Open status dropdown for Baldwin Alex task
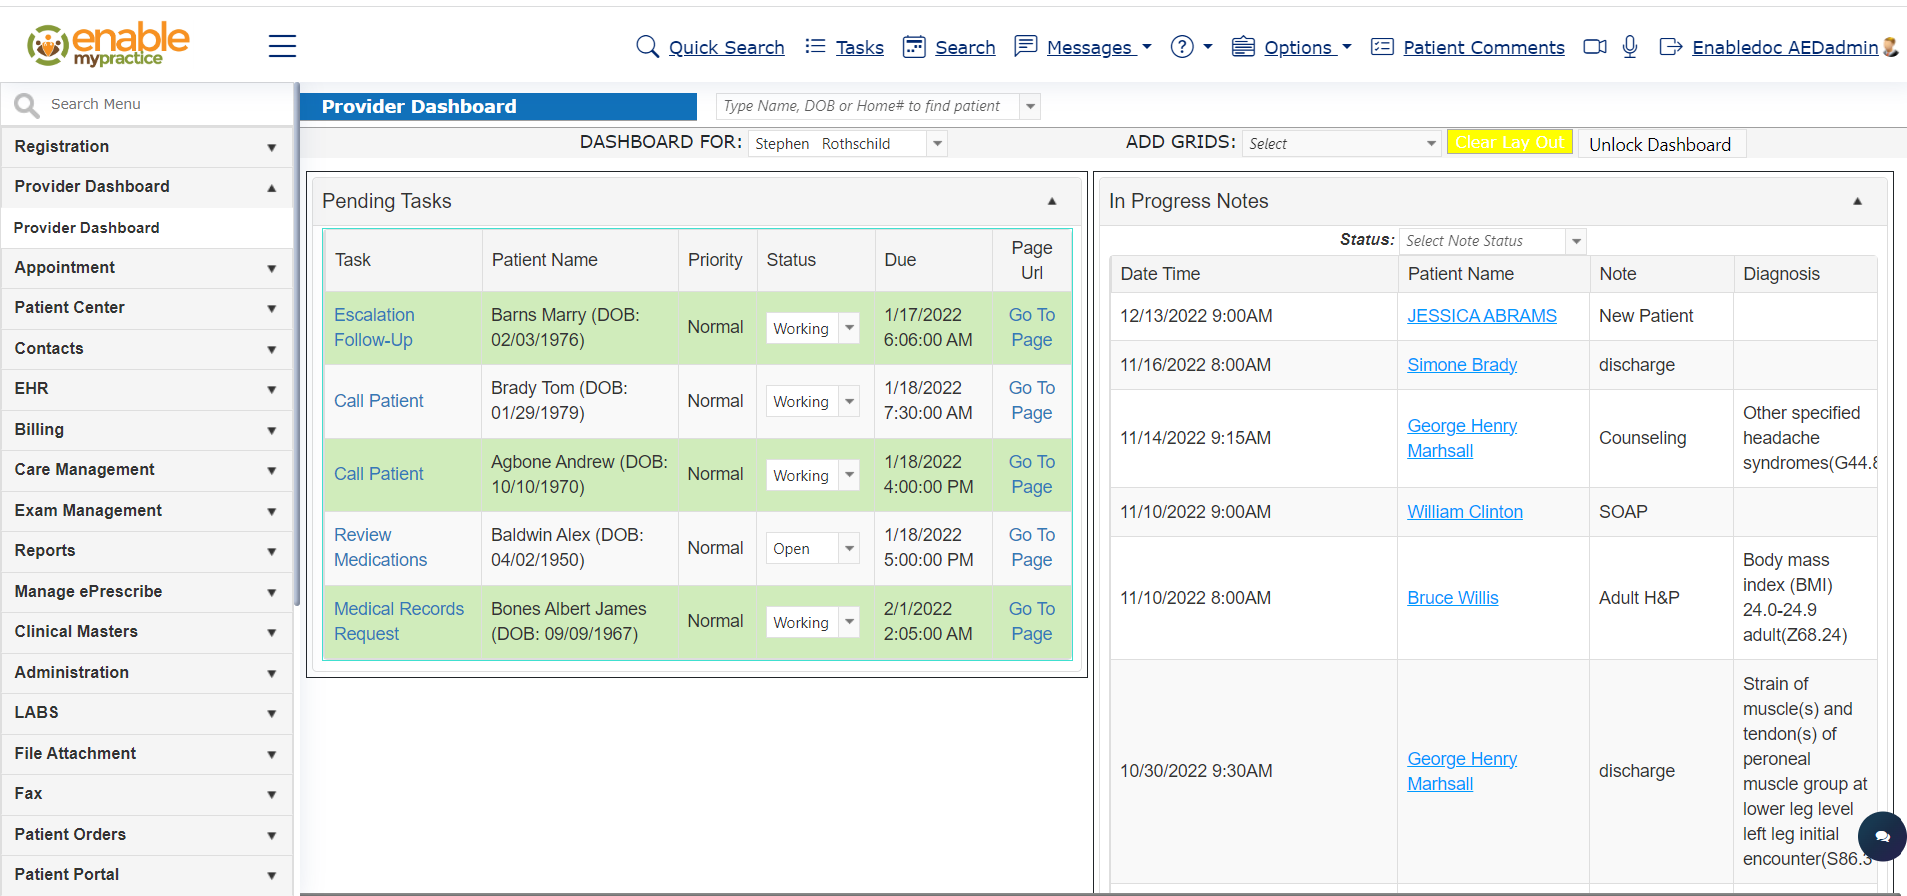The width and height of the screenshot is (1907, 896). point(849,548)
